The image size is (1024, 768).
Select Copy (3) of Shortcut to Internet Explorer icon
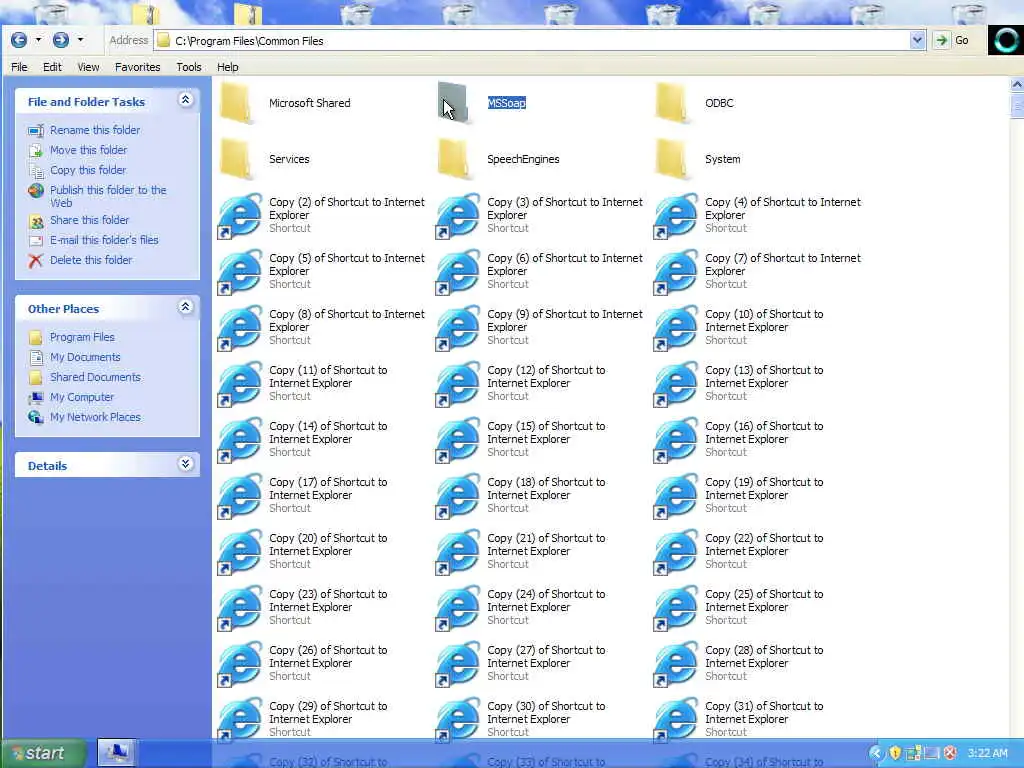[x=458, y=216]
